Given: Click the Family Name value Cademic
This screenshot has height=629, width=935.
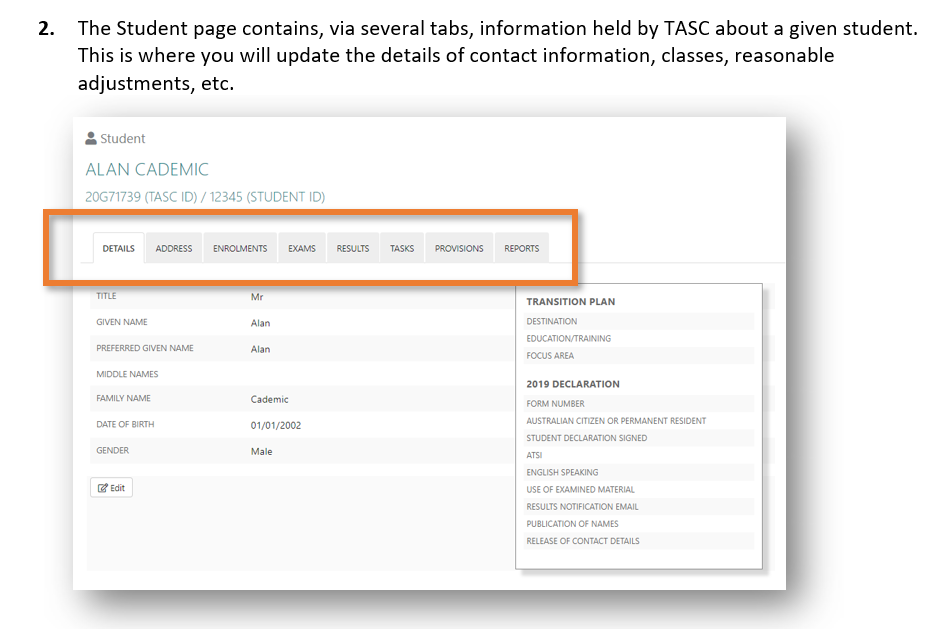Looking at the screenshot, I should click(269, 399).
